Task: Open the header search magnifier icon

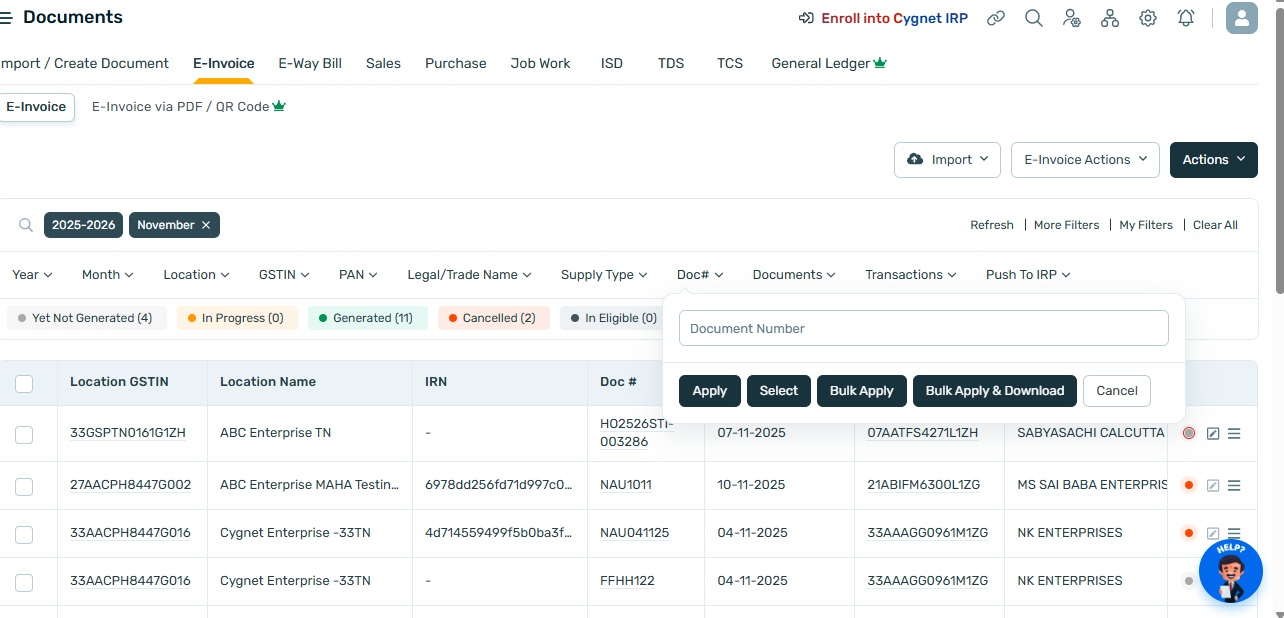Action: (1033, 18)
